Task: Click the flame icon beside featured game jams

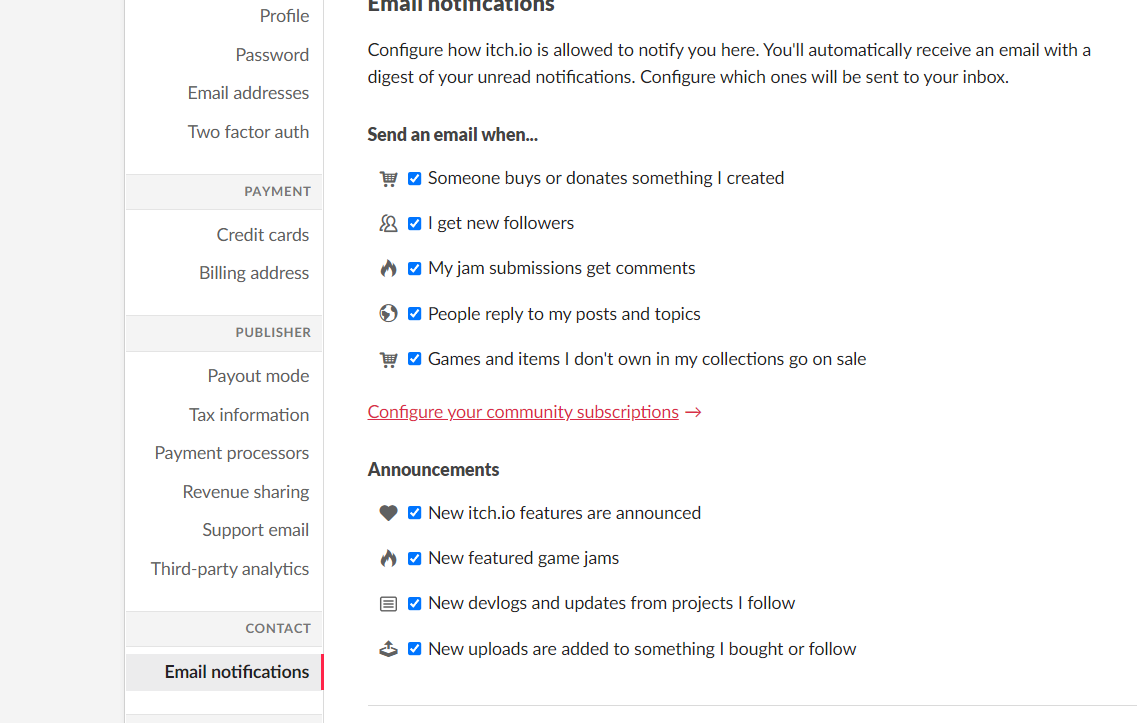Action: (389, 559)
